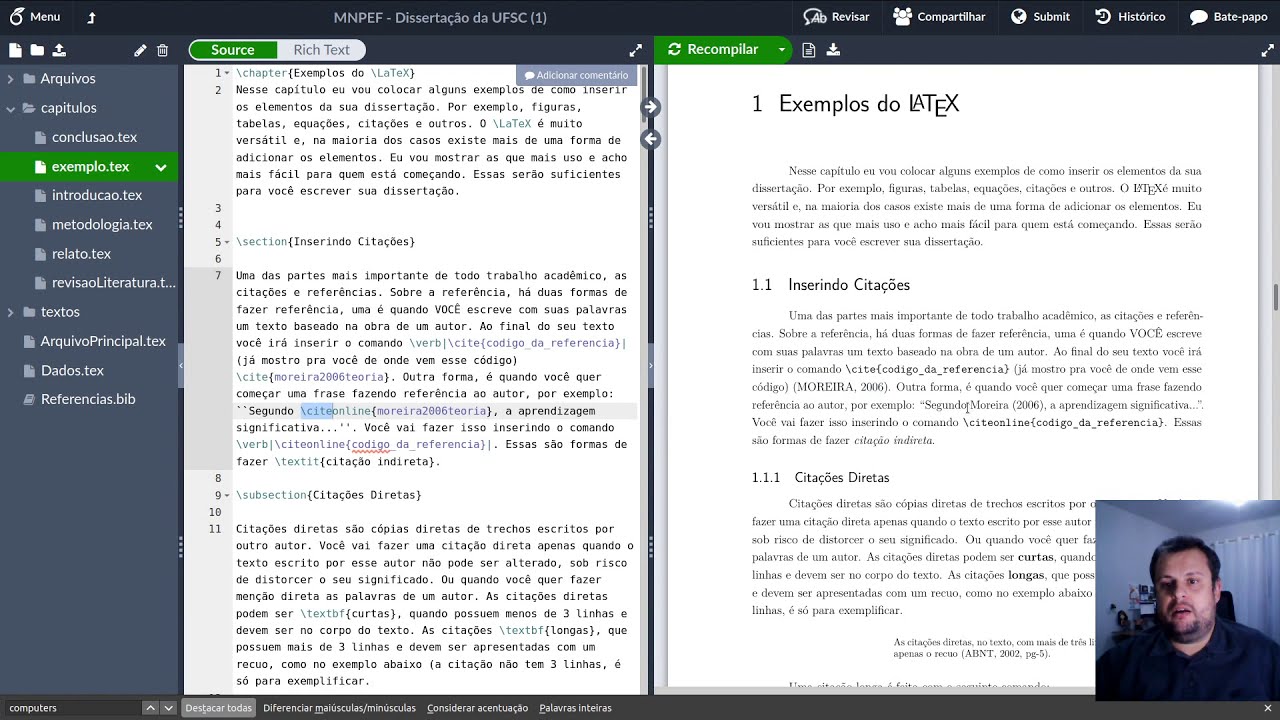Toggle Destacar todas highlight option
This screenshot has height=720, width=1280.
click(218, 708)
